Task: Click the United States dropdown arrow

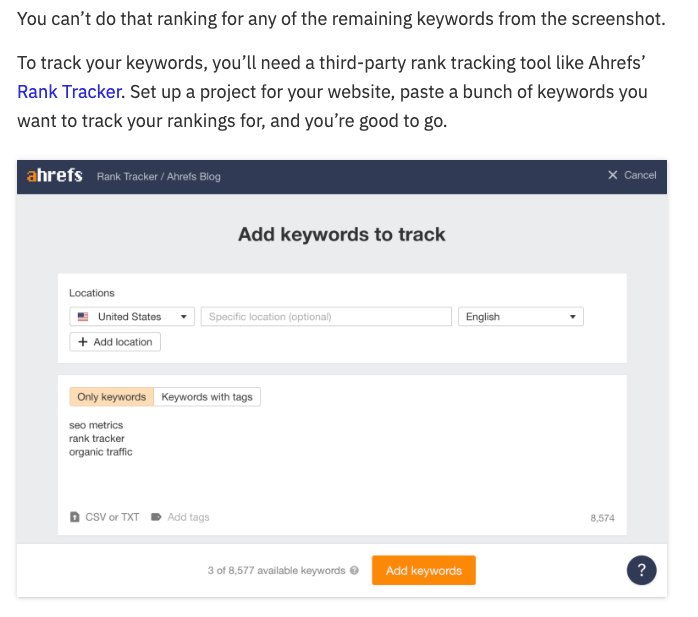Action: (x=183, y=317)
